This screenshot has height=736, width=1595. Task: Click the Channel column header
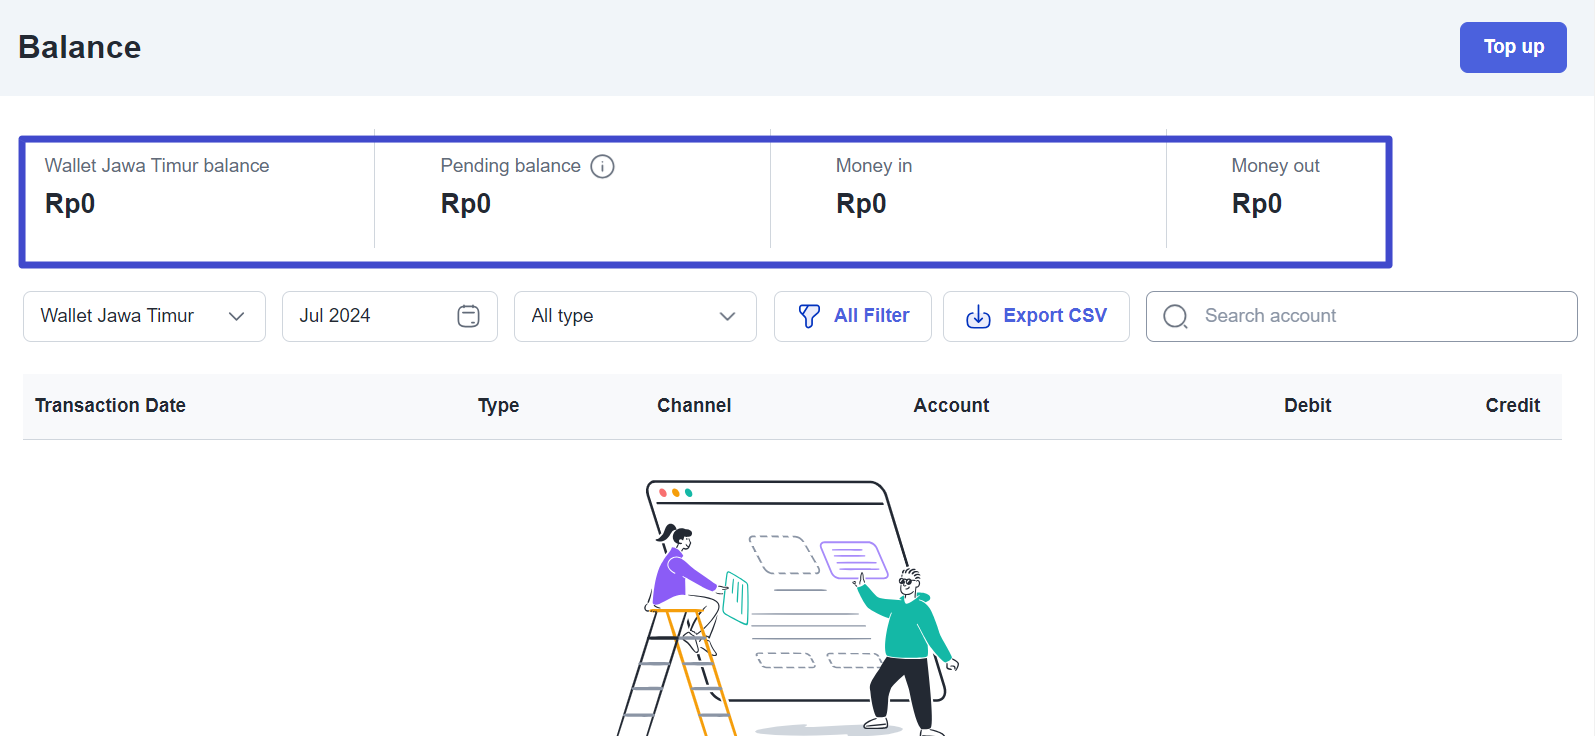[x=693, y=405]
